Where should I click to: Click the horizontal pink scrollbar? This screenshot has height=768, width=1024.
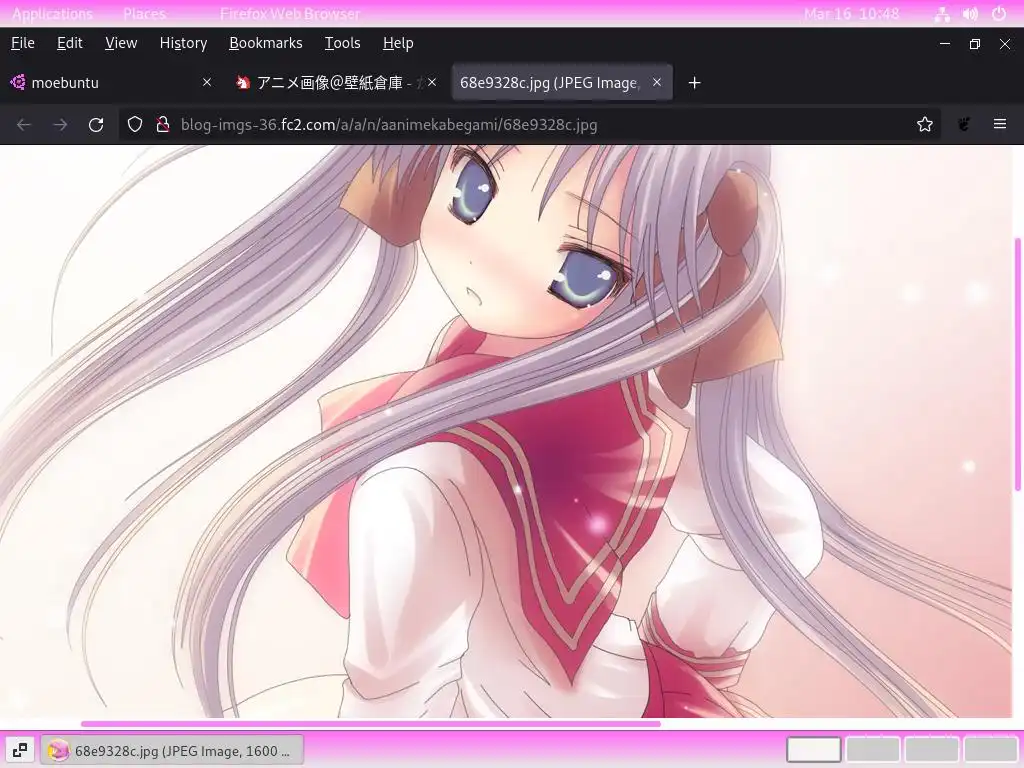[x=370, y=724]
